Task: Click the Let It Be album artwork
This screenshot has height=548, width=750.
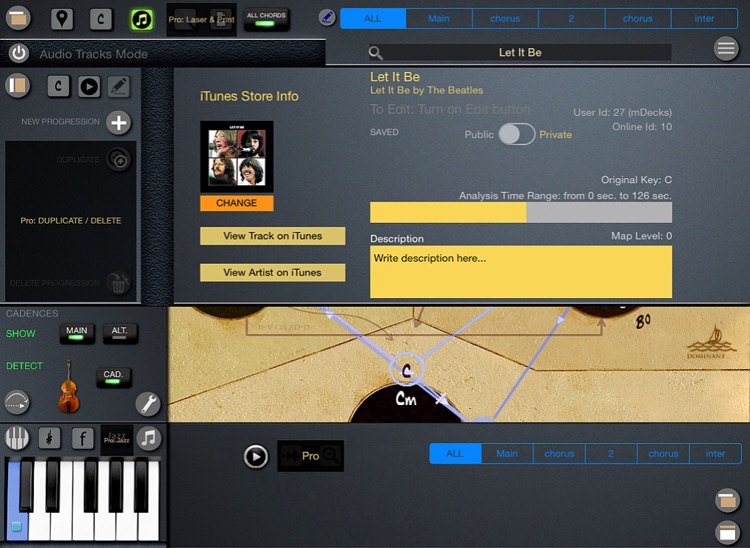Action: click(x=237, y=156)
